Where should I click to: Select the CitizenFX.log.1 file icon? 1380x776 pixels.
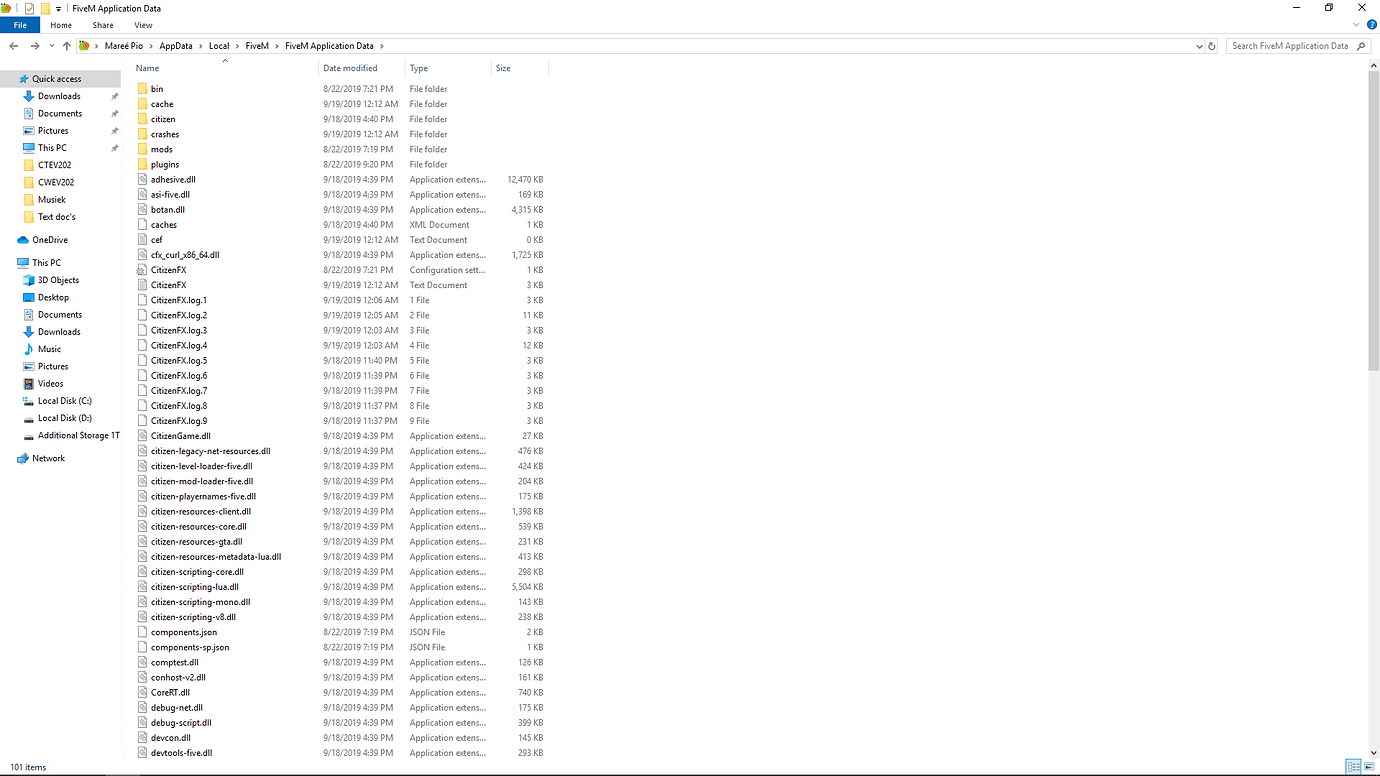[x=142, y=300]
